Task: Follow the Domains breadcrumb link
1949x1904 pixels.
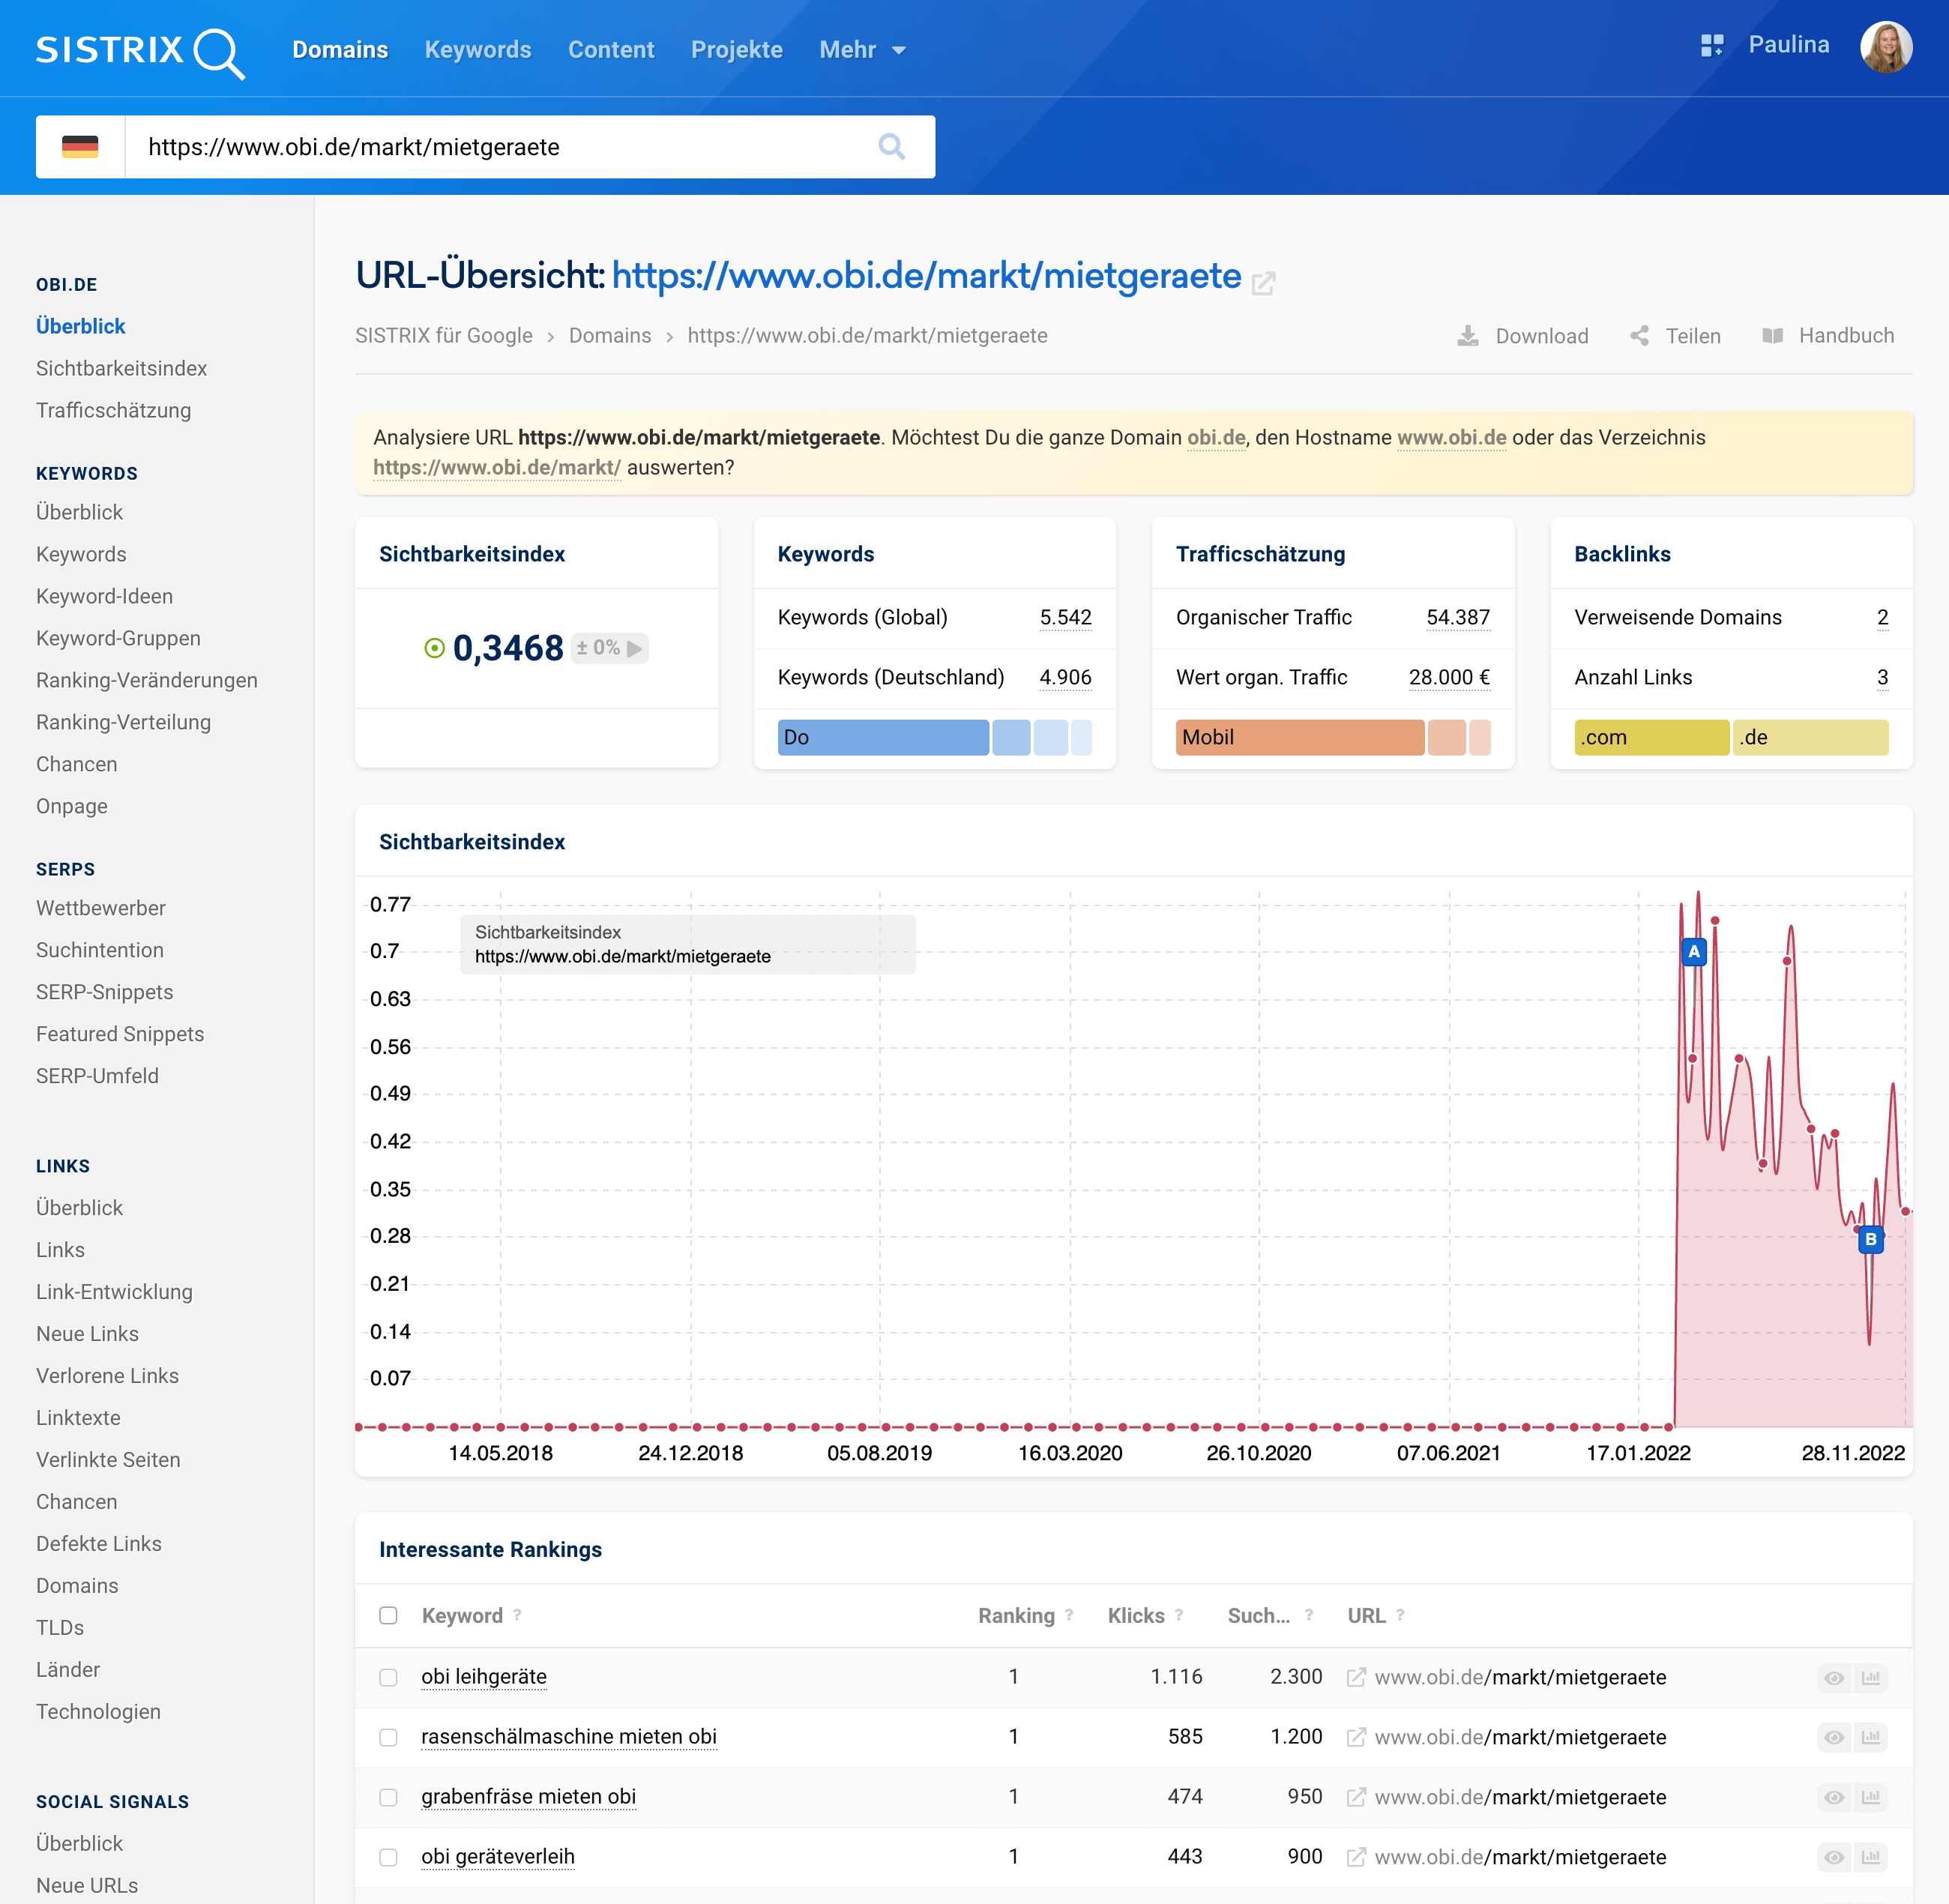Action: pos(609,336)
